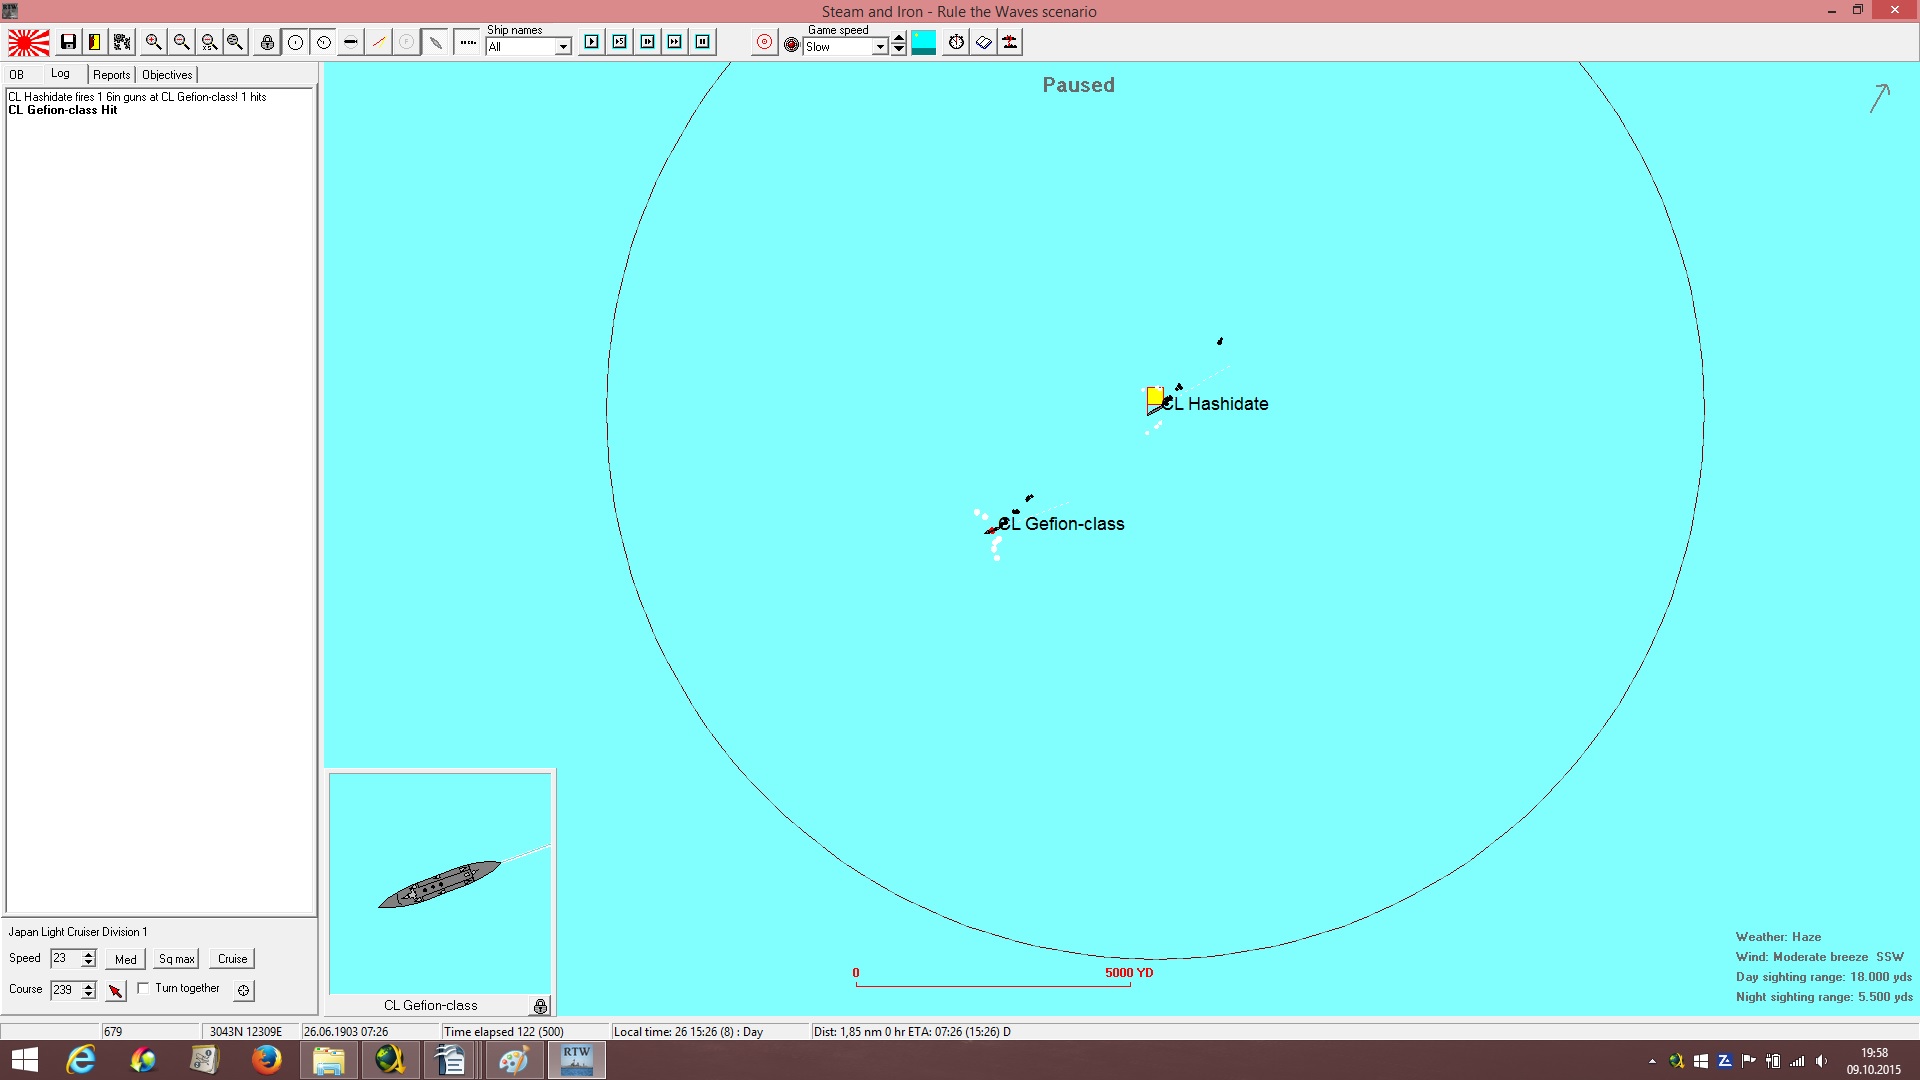
Task: Click the Med speed button
Action: tap(126, 959)
